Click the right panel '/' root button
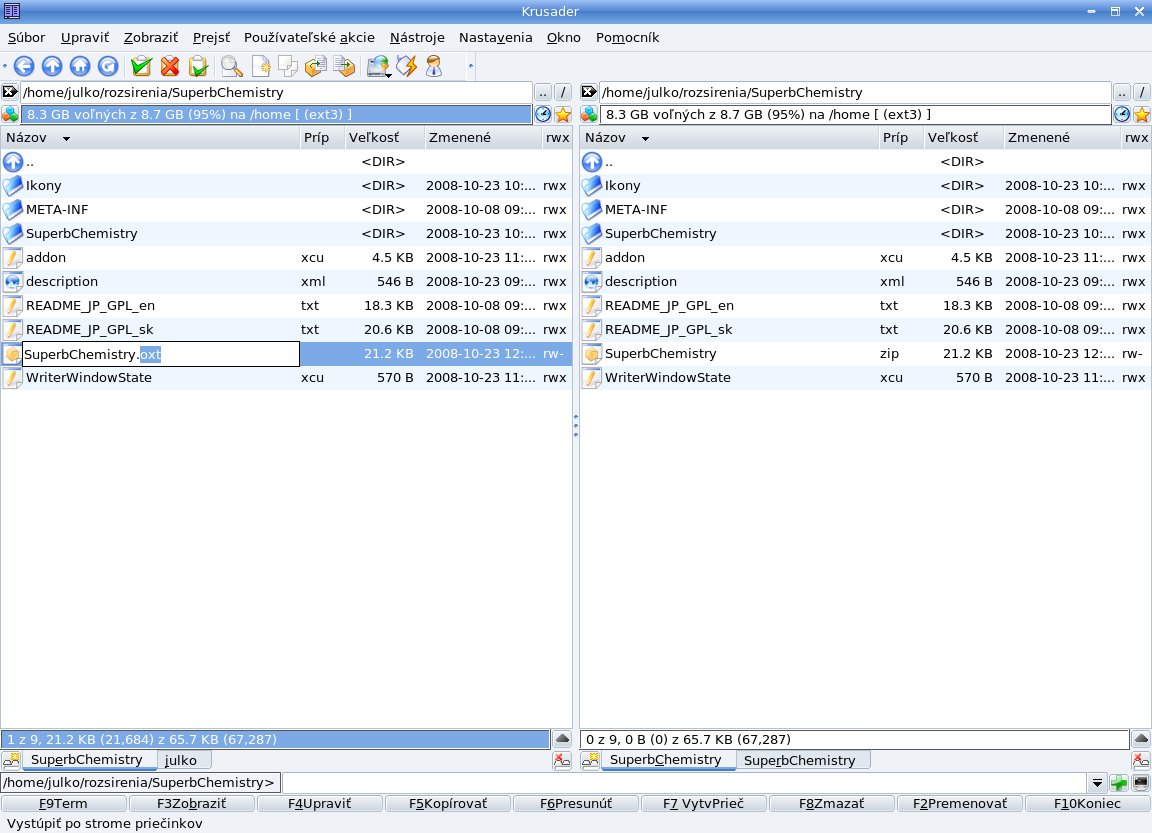This screenshot has height=833, width=1152. 1142,93
